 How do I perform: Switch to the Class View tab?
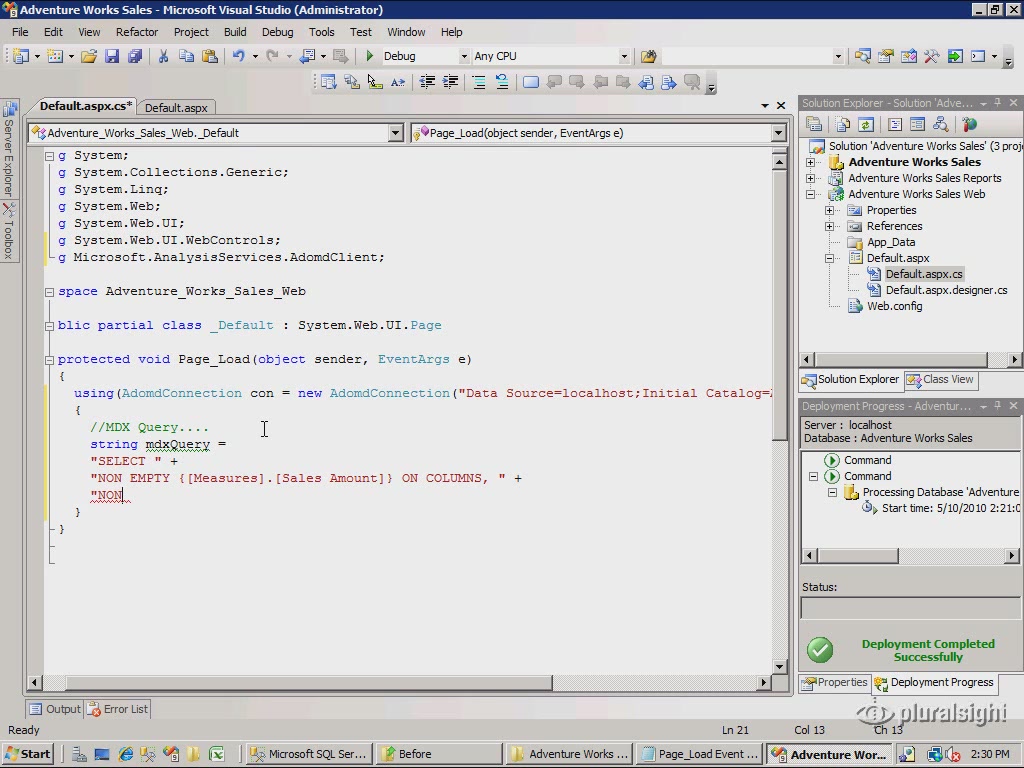[x=941, y=379]
